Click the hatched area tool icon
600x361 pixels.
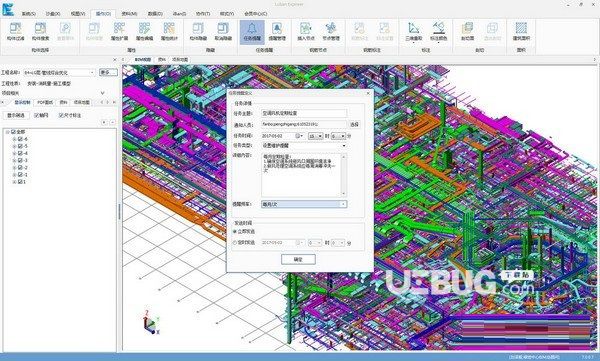[521, 31]
